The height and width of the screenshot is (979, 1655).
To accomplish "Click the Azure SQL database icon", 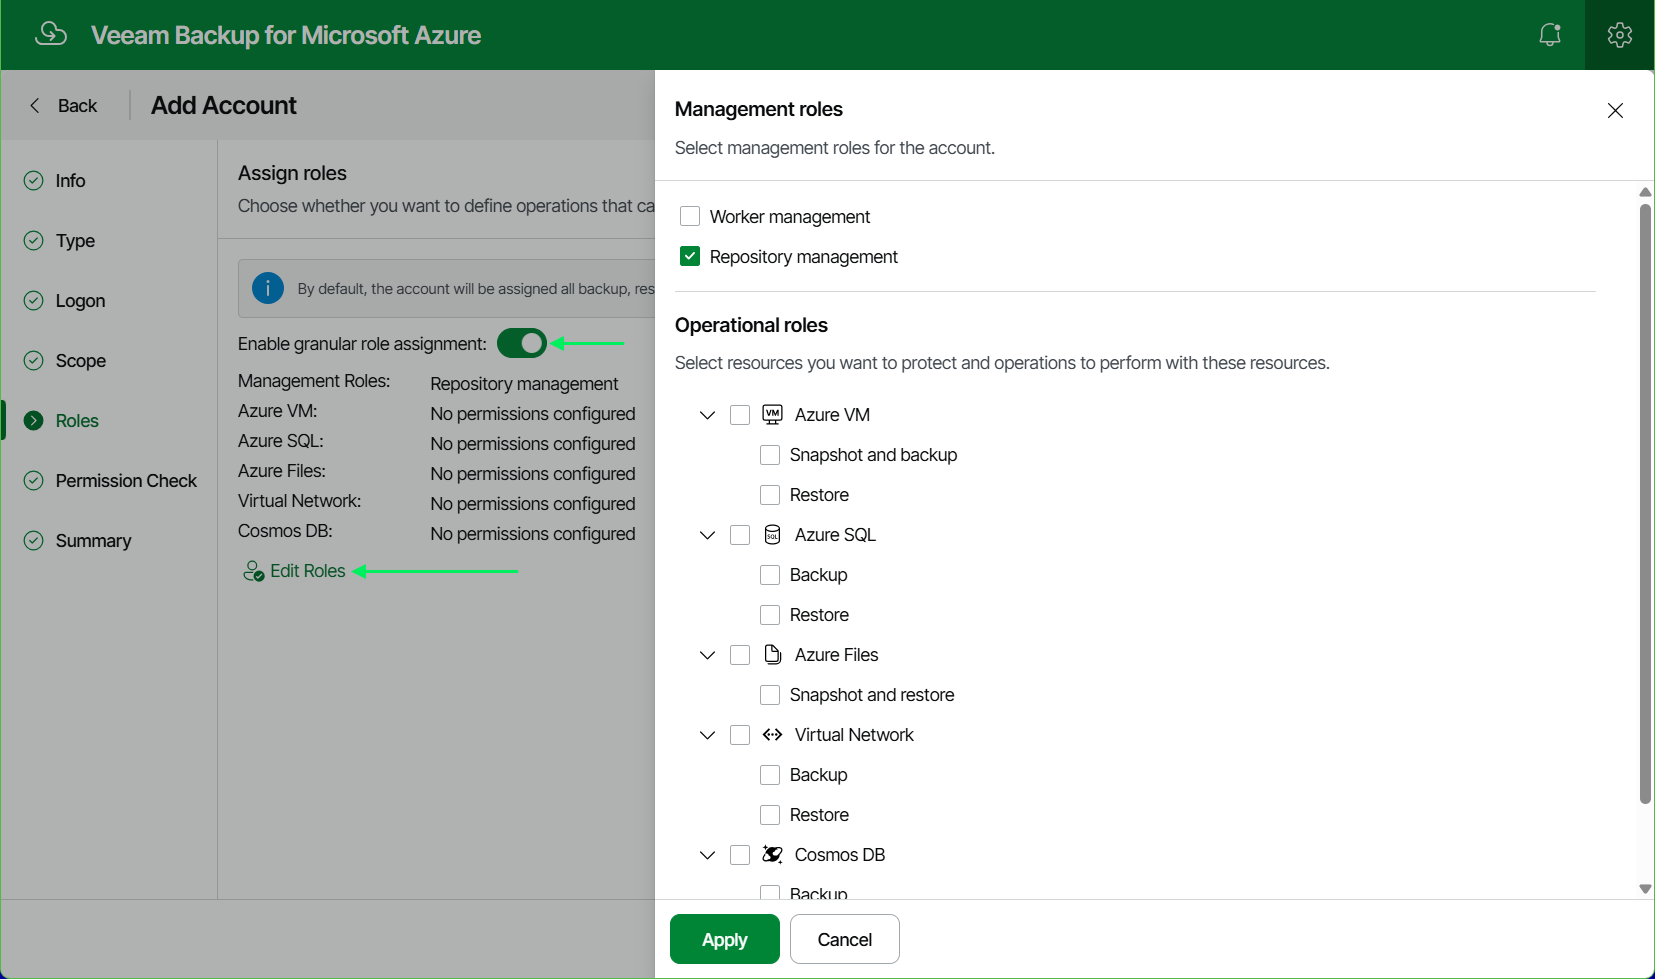I will click(772, 535).
